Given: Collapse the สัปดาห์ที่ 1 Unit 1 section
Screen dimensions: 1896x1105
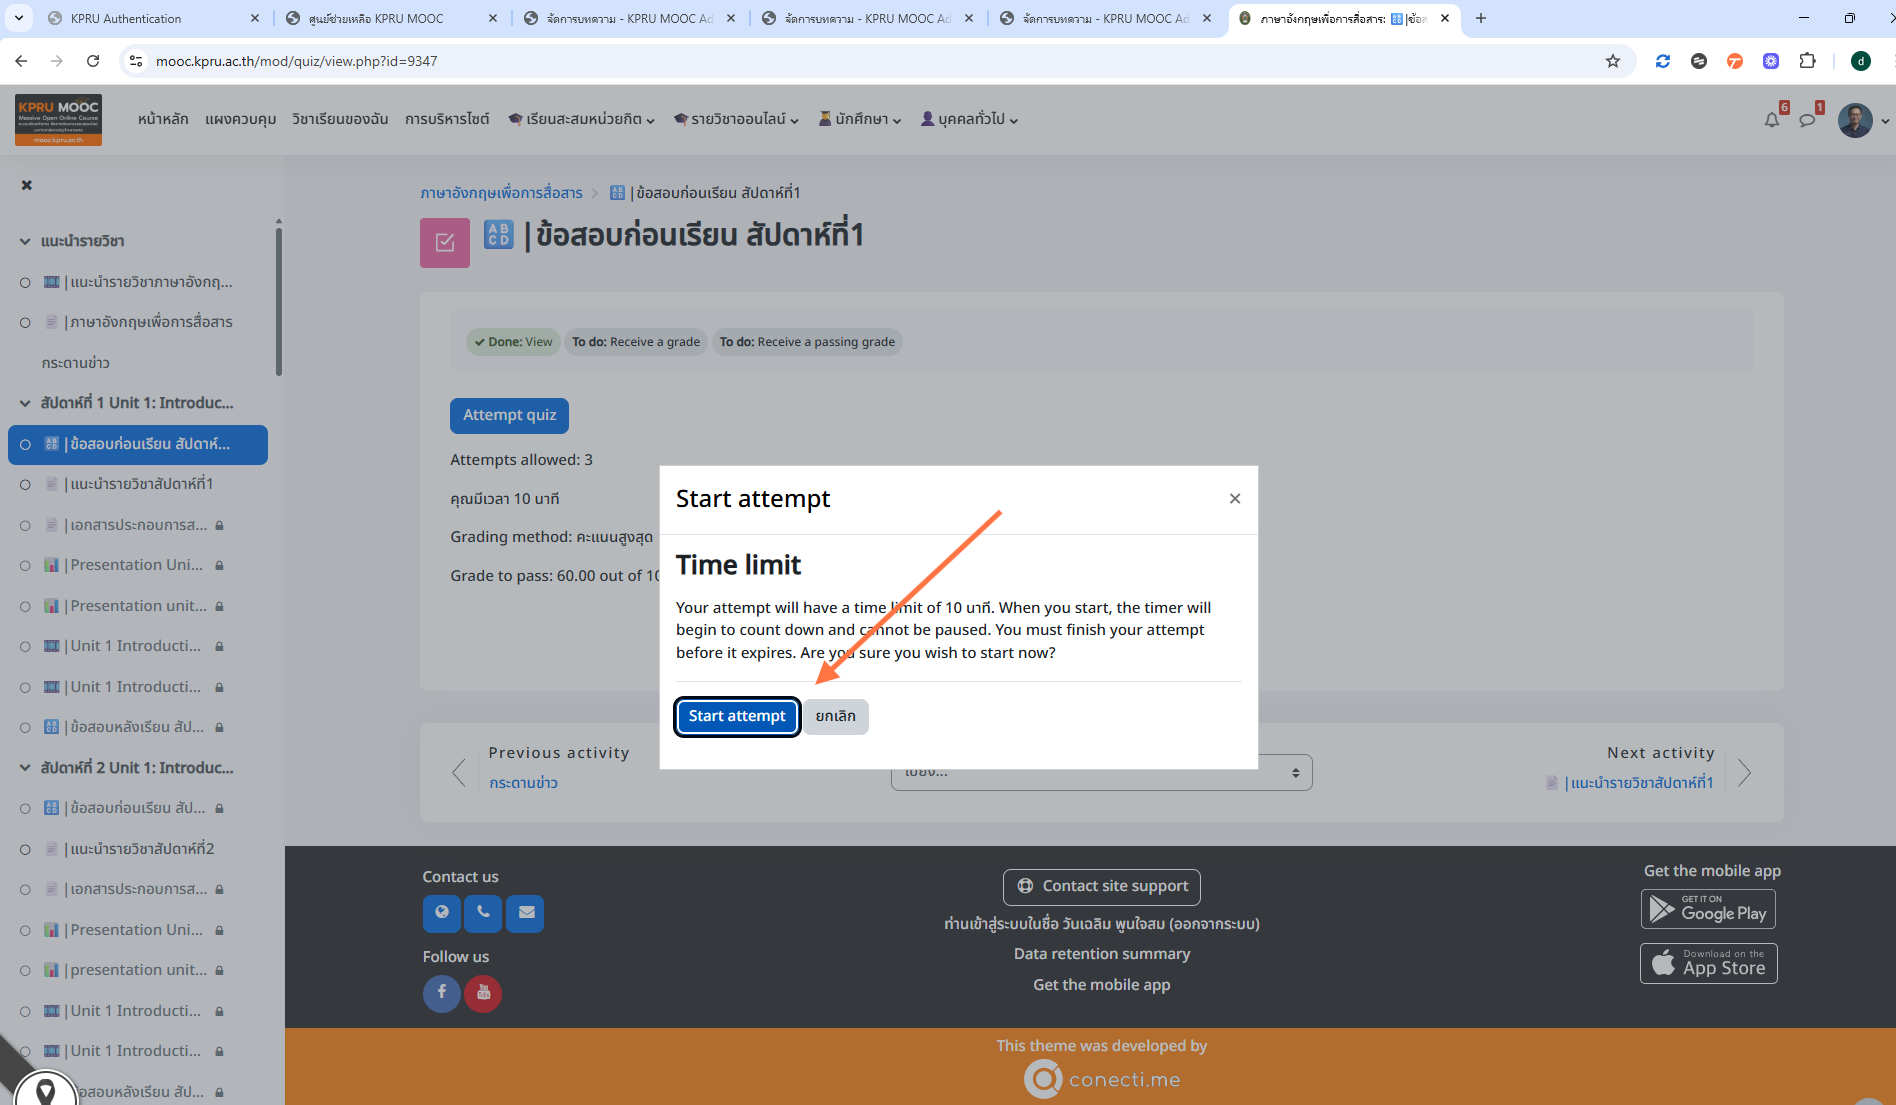Looking at the screenshot, I should click(25, 403).
